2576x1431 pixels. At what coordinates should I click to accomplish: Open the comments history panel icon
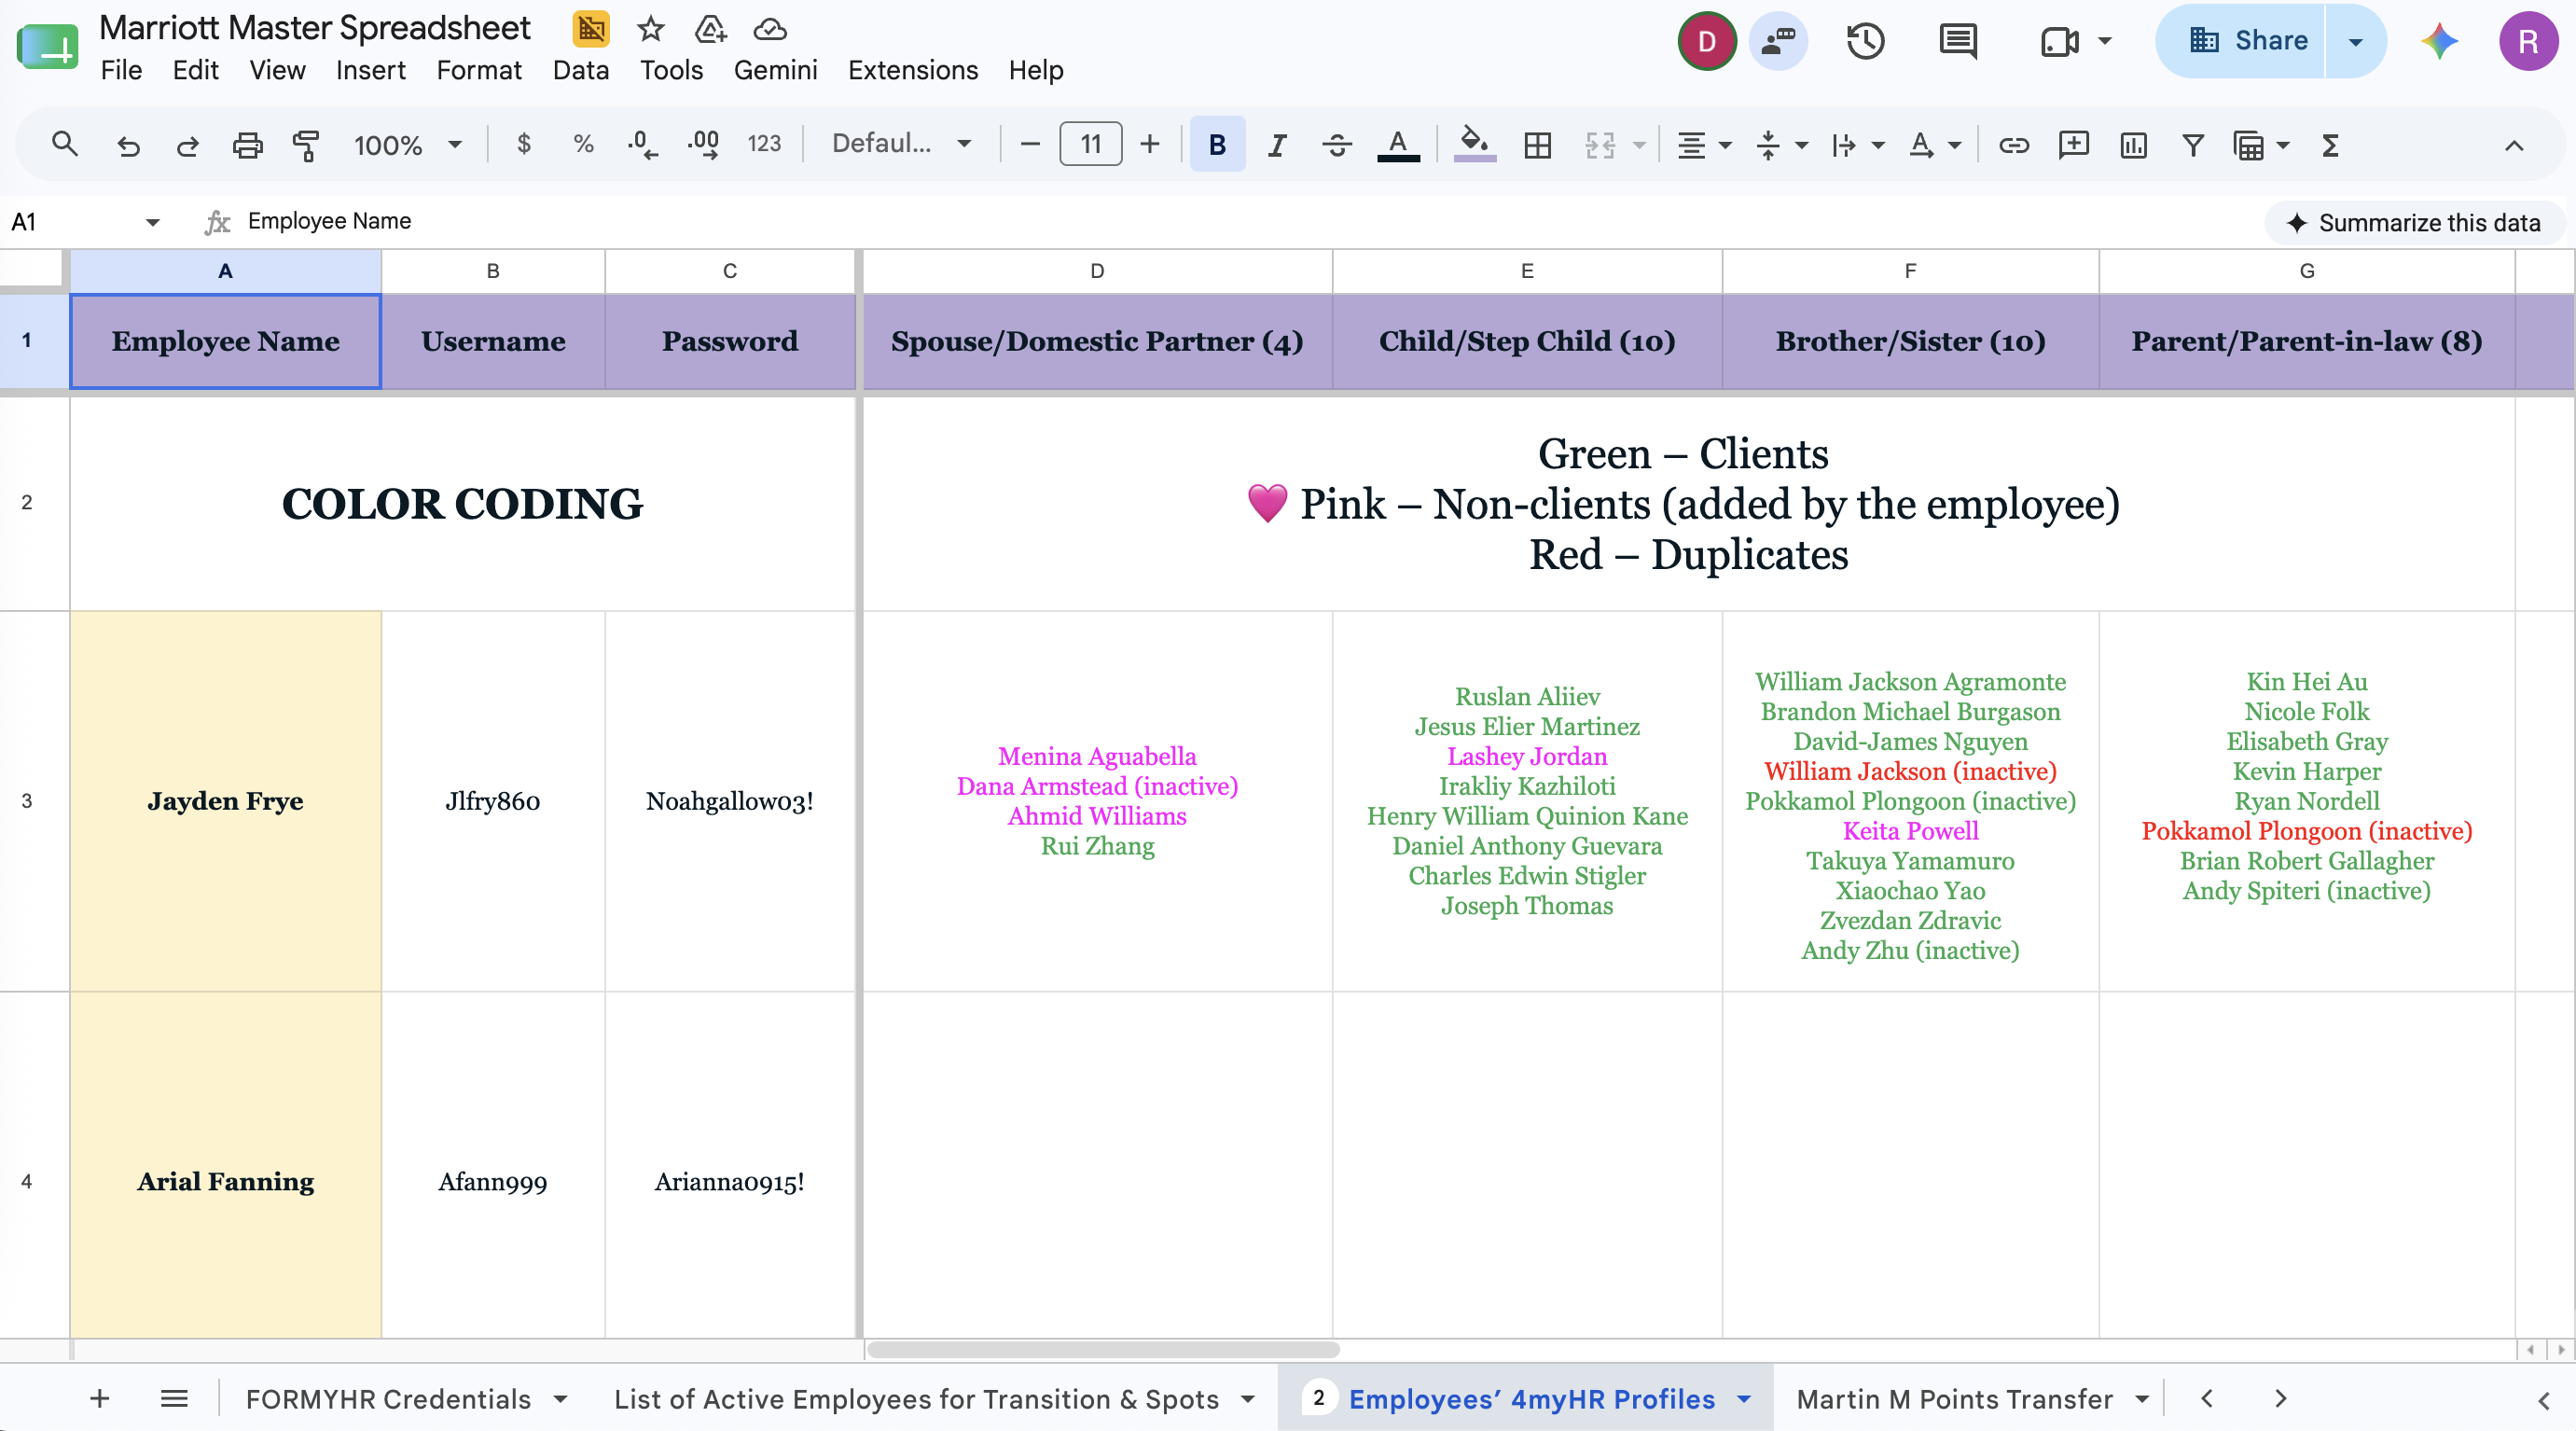pyautogui.click(x=1957, y=41)
